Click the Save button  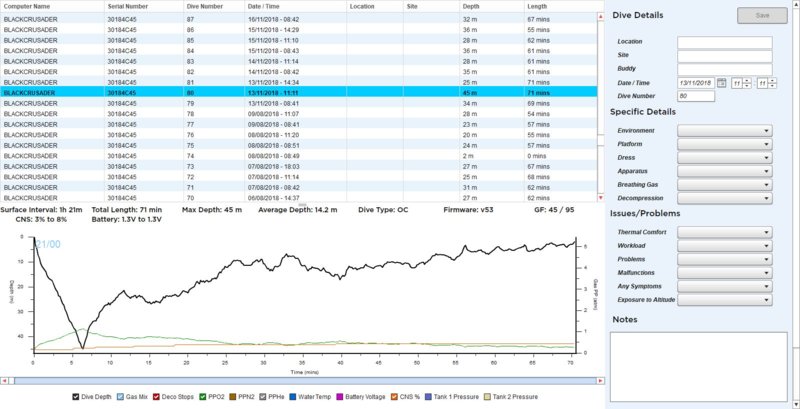tap(761, 15)
